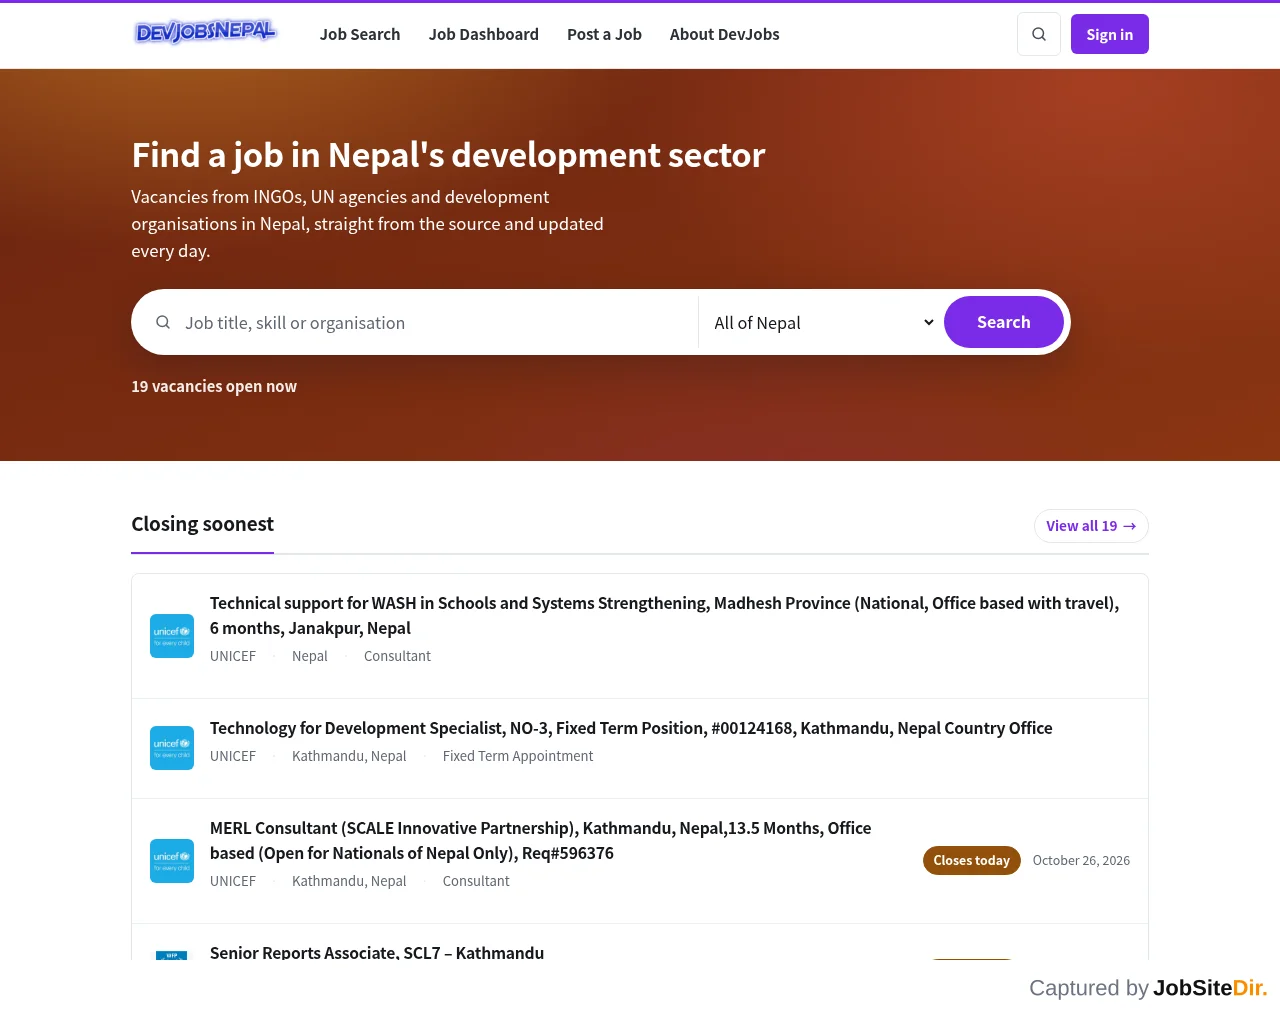Open Senior Reports Associate SCL7 Kathmandu job
The height and width of the screenshot is (1018, 1280).
point(377,952)
